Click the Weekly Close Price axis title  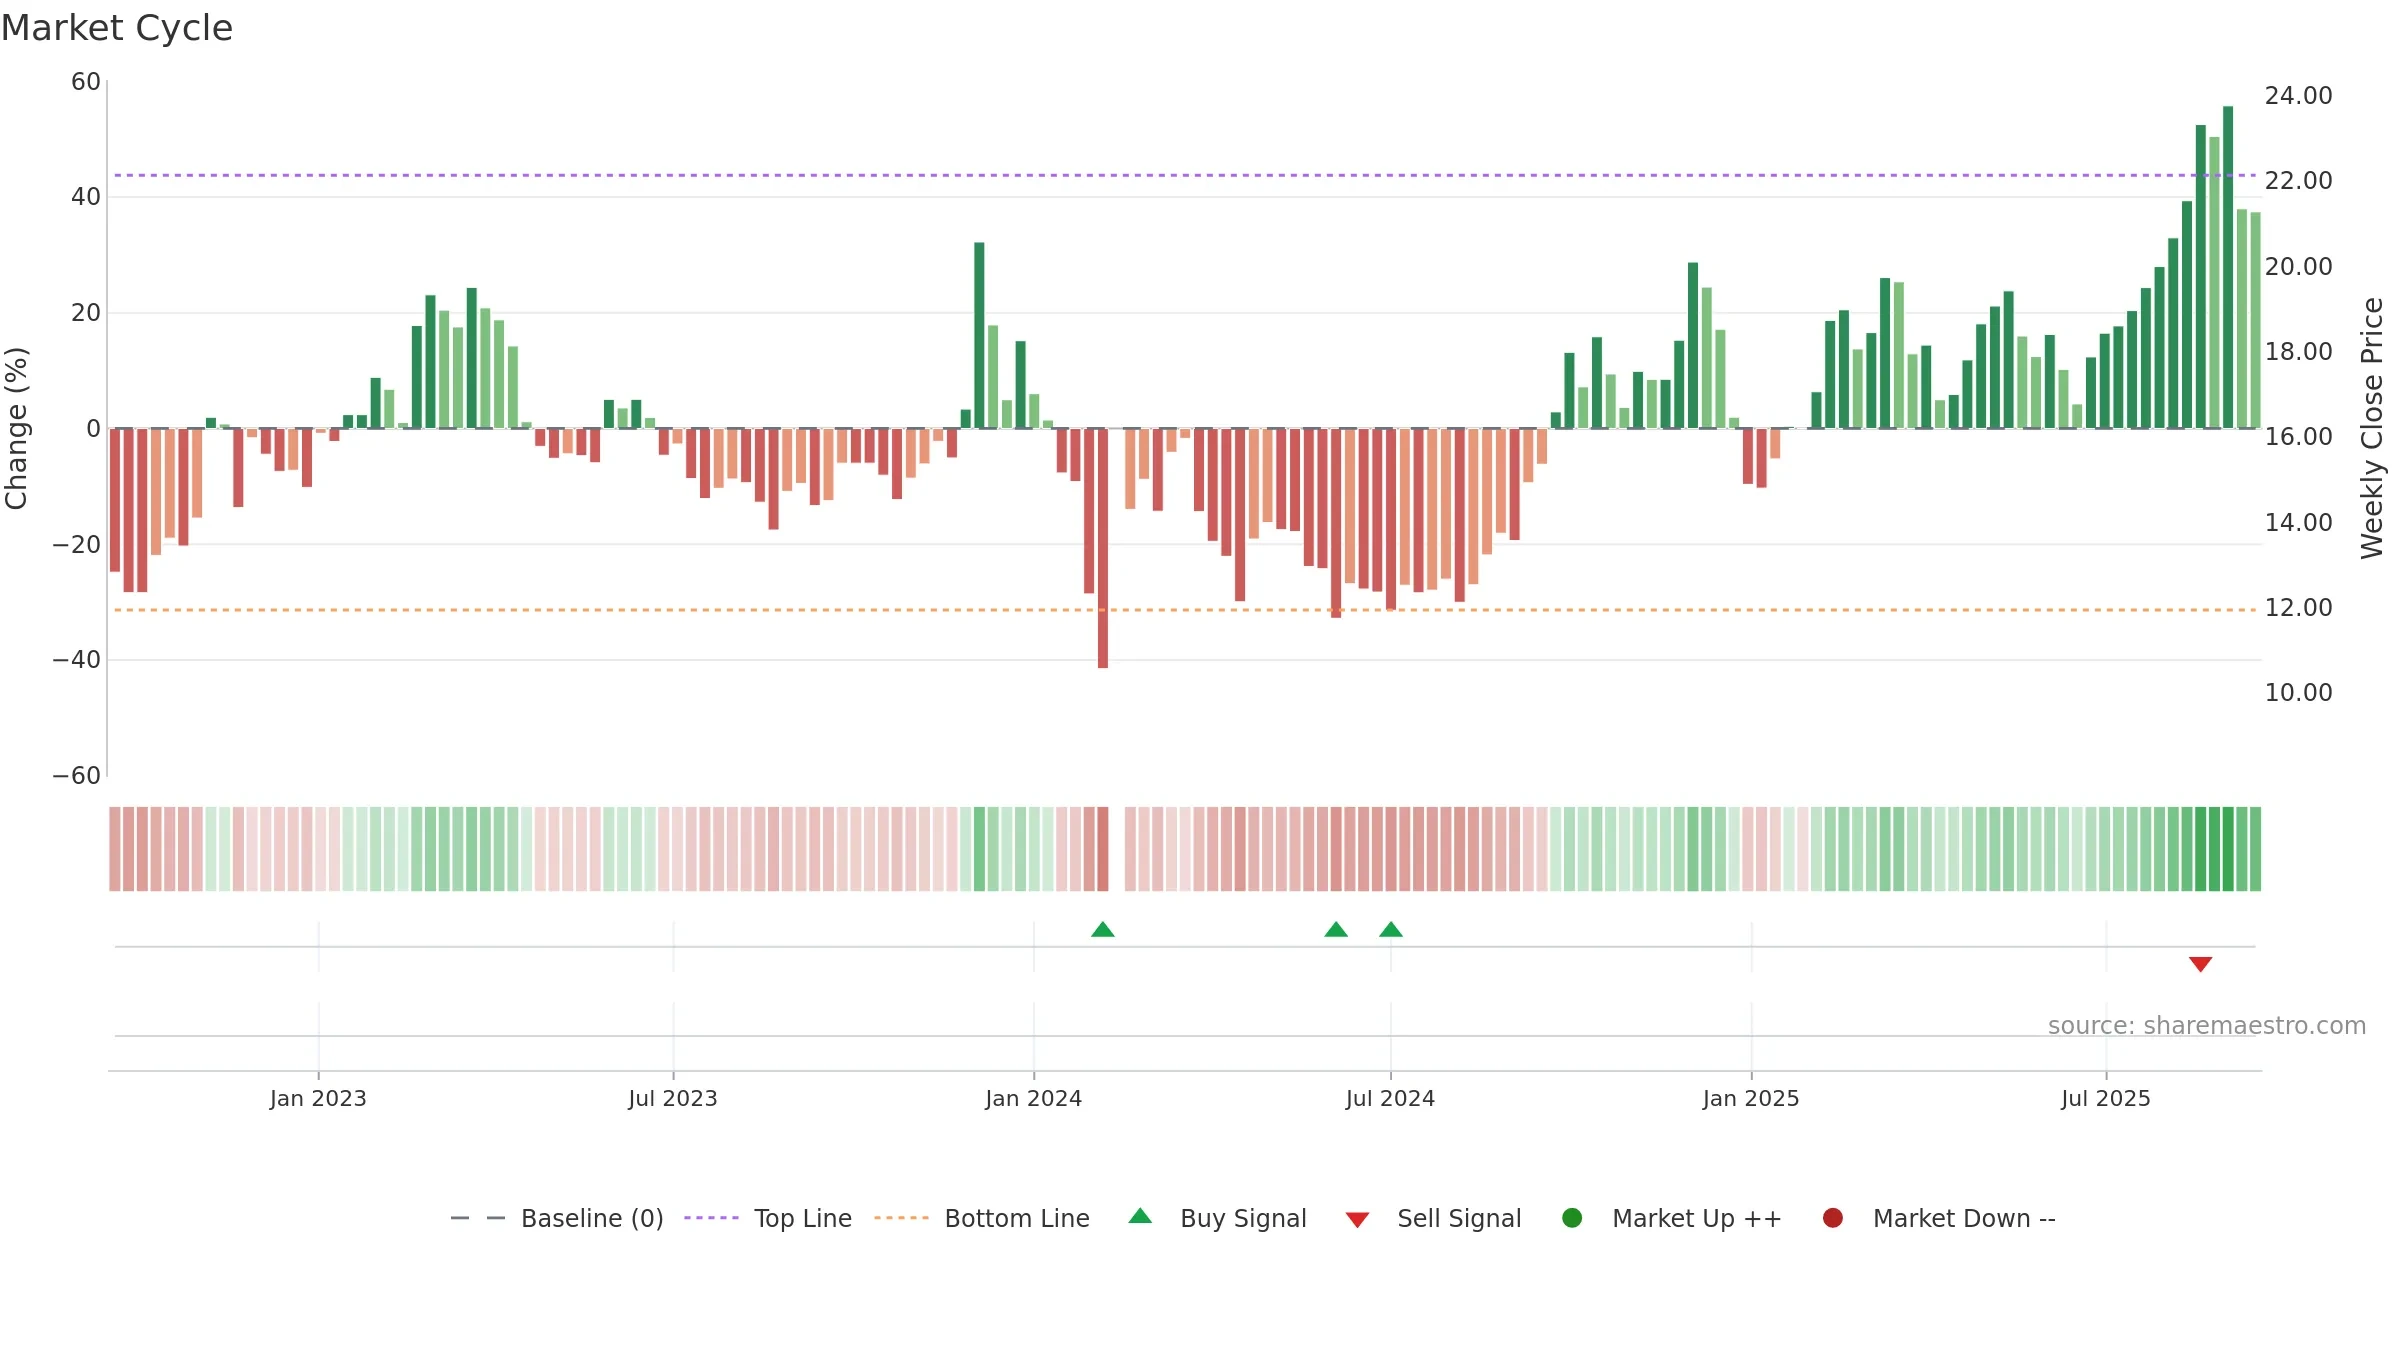coord(2372,428)
